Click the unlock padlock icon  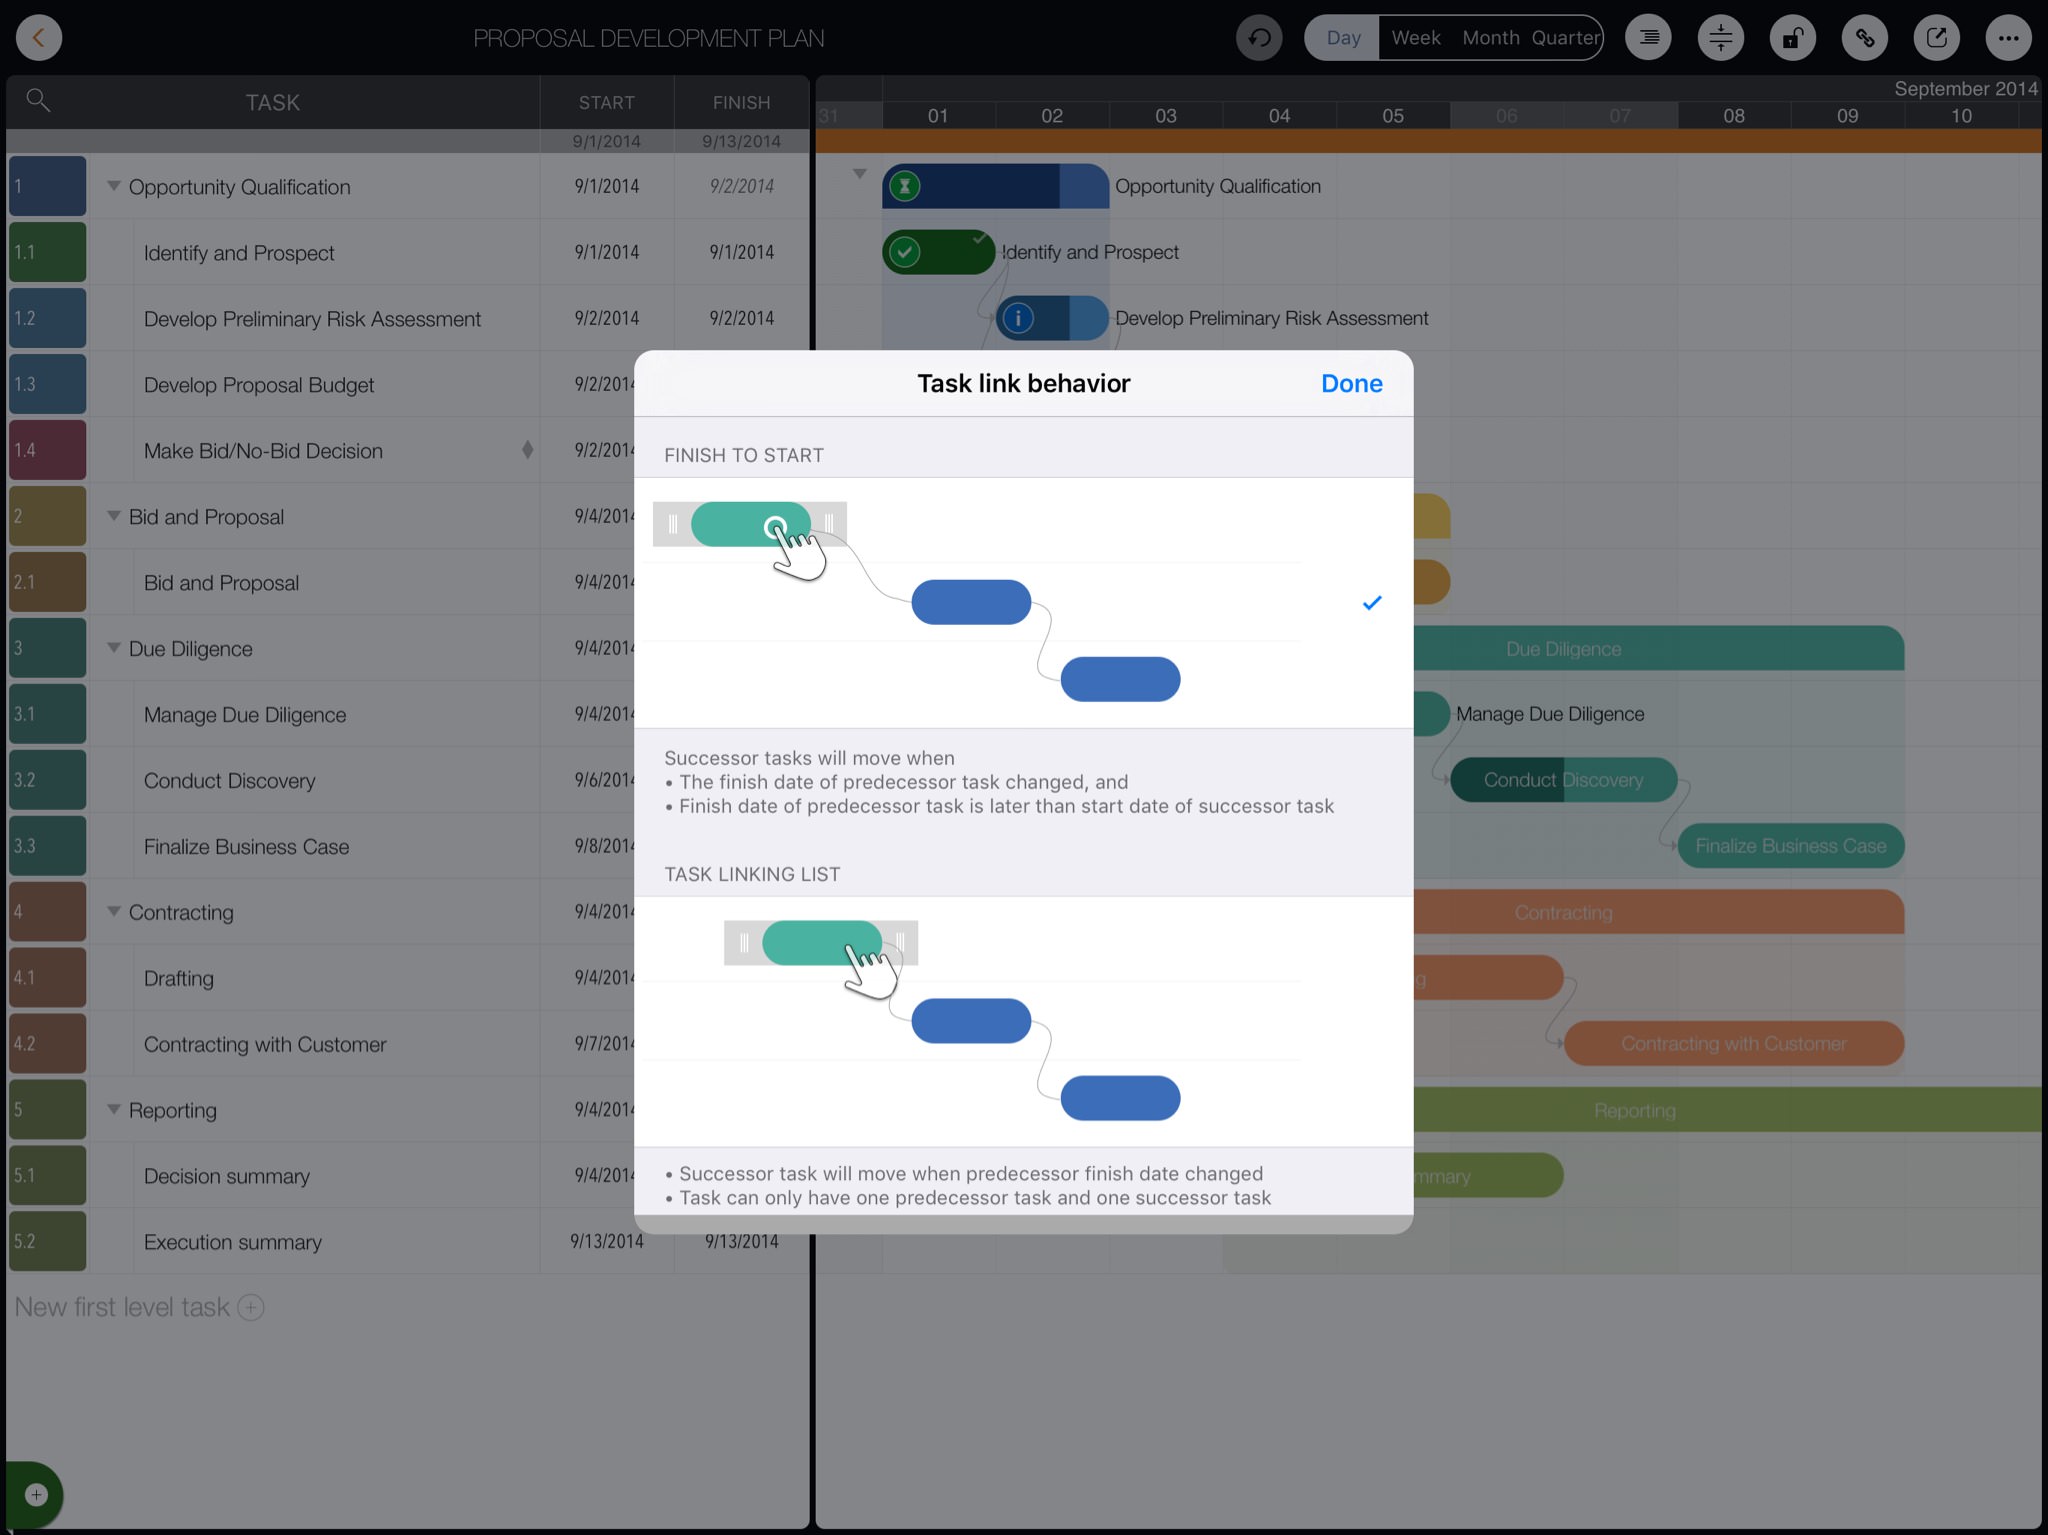tap(1792, 39)
